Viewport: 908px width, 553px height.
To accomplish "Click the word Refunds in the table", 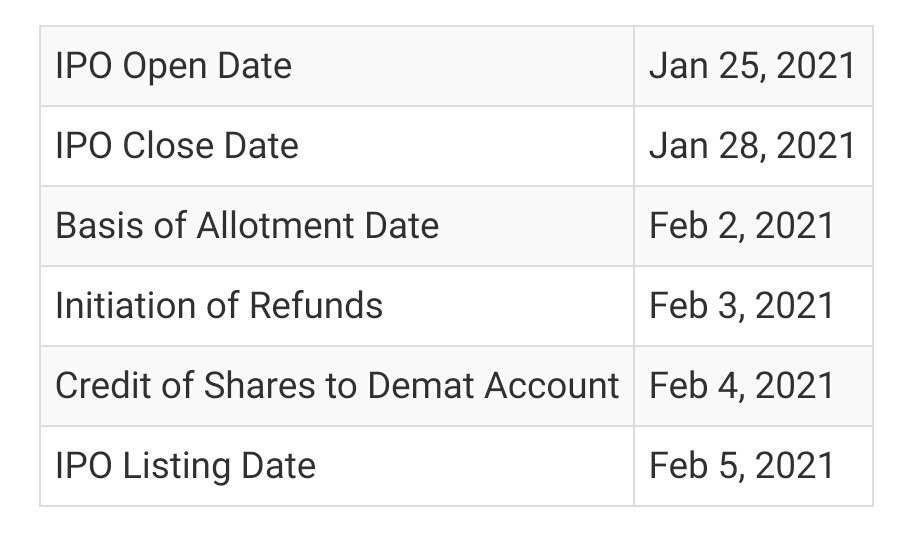I will pos(316,306).
